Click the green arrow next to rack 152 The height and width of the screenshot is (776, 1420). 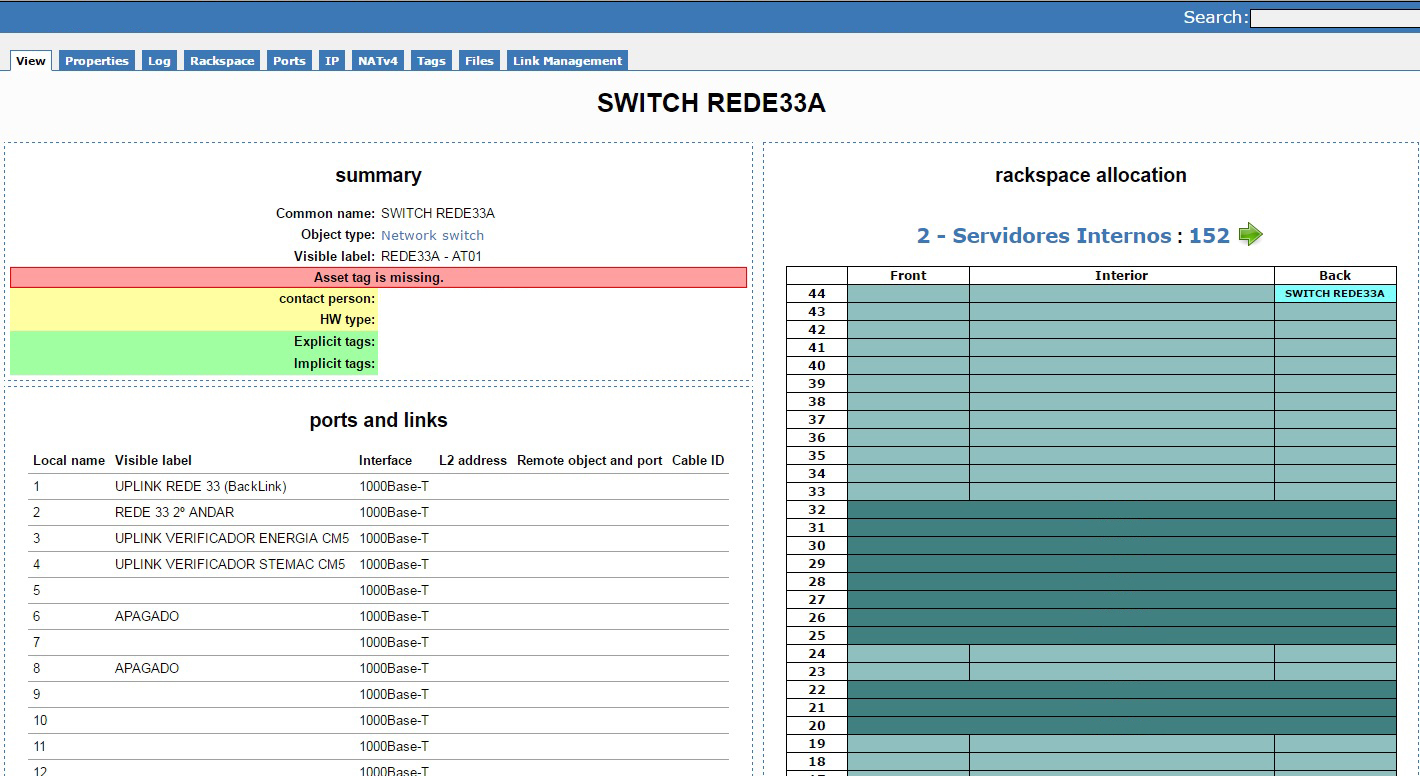[x=1250, y=235]
